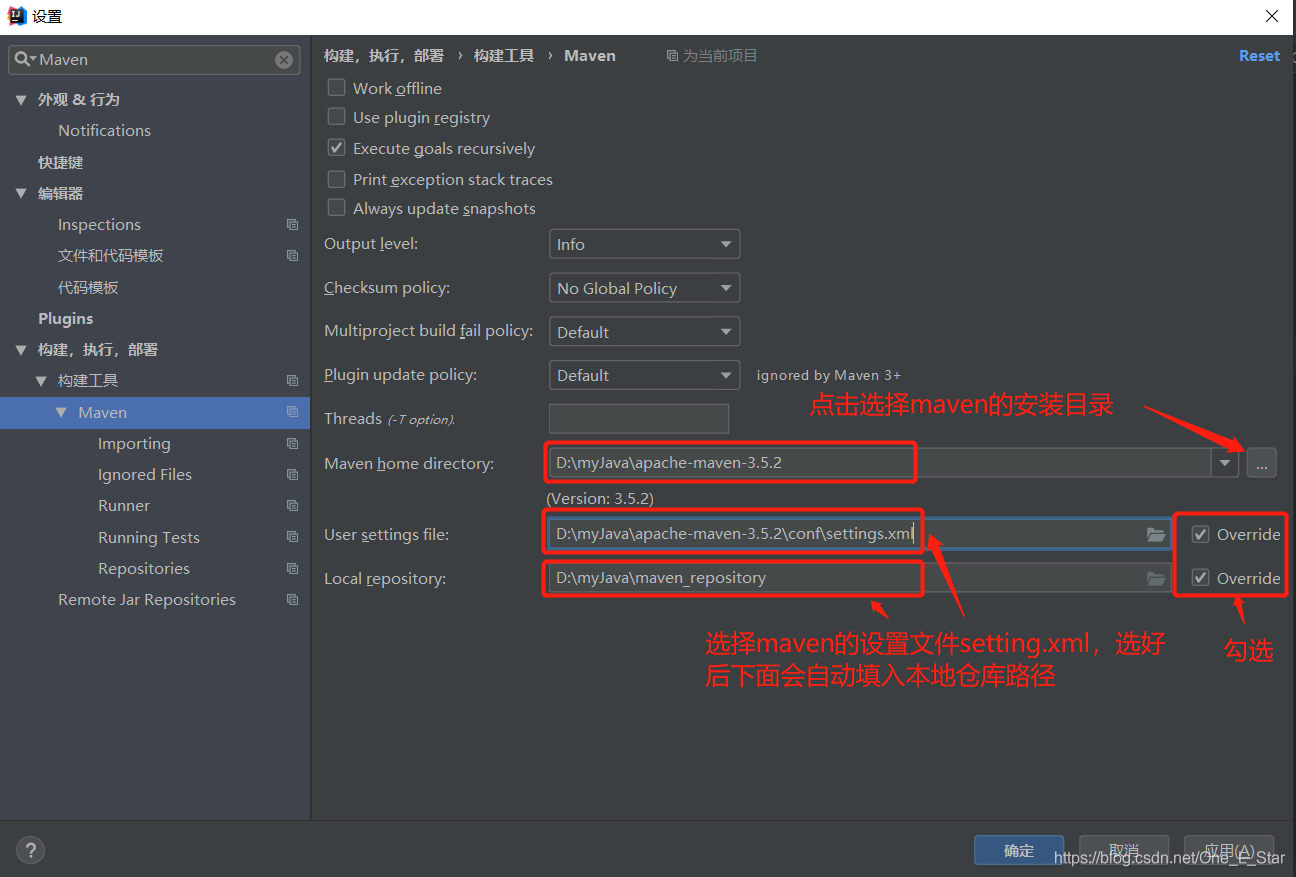Browse folder icon for Local repository

(x=1156, y=579)
